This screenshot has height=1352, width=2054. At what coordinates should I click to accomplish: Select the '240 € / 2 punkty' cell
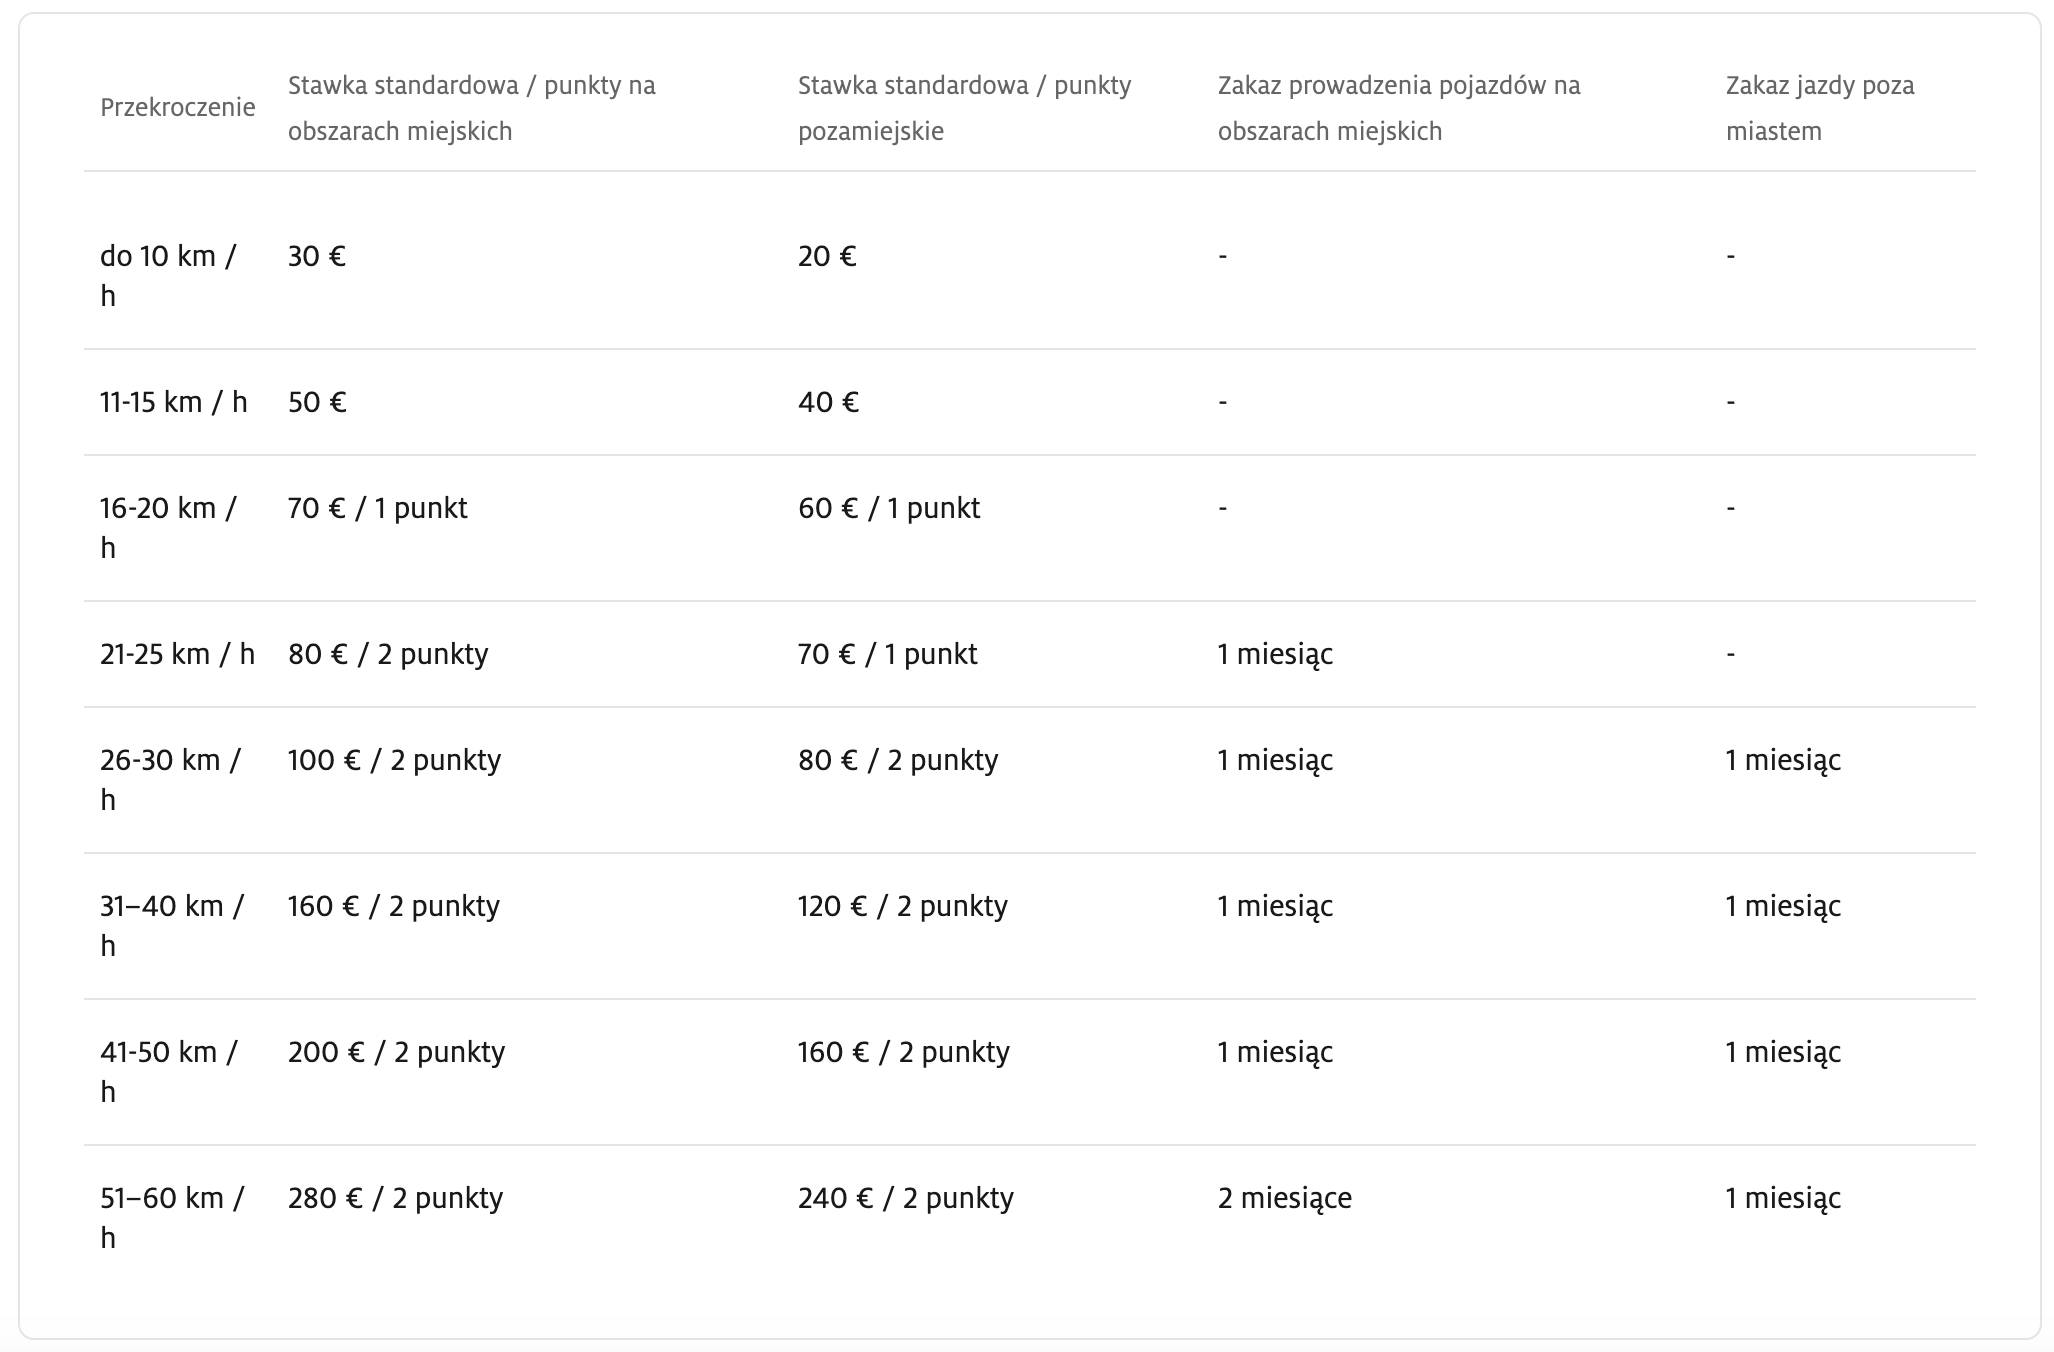click(x=906, y=1198)
